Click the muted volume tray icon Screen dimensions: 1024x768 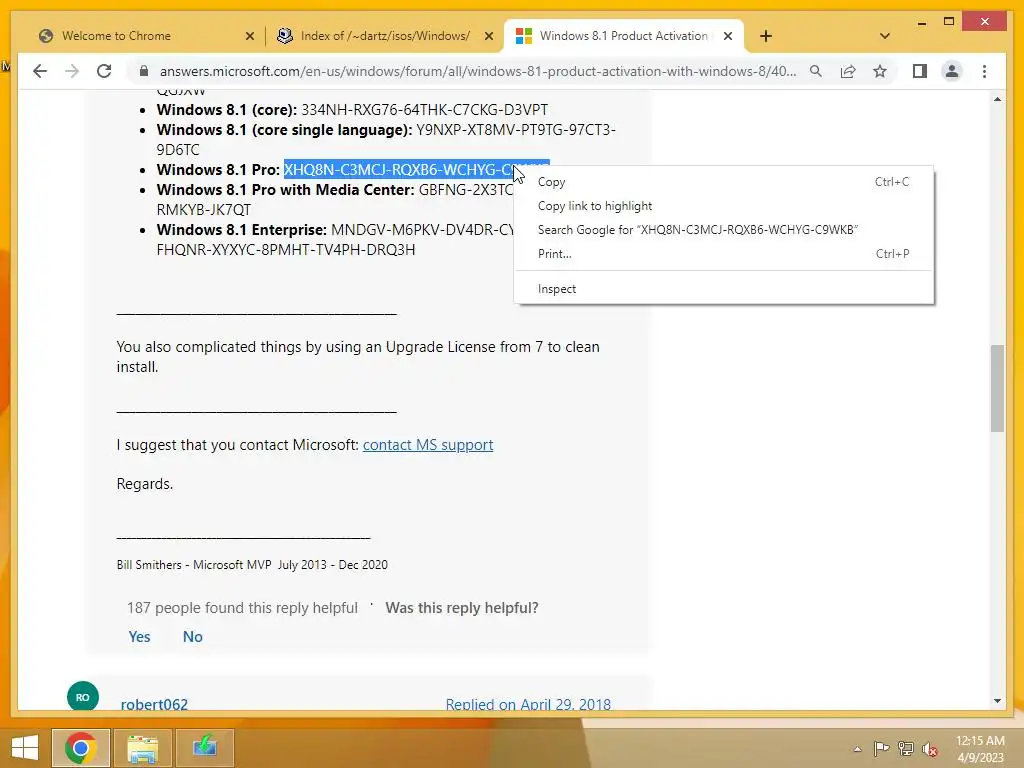[930, 749]
